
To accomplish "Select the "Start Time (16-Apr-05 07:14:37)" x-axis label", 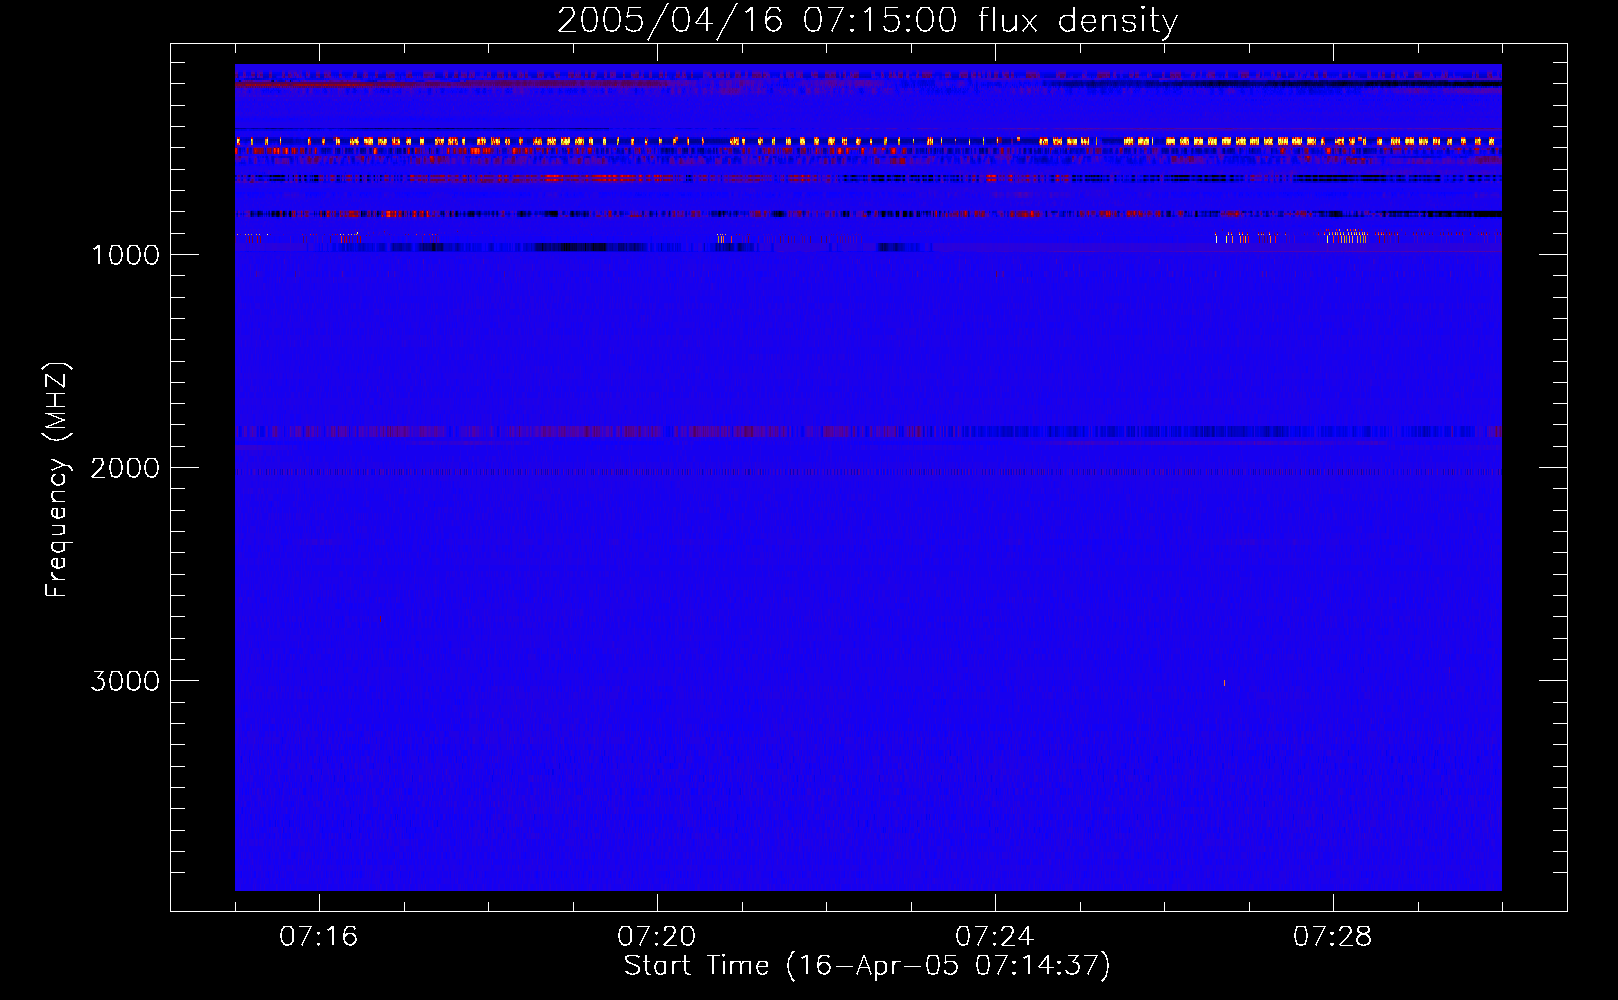I will point(867,966).
